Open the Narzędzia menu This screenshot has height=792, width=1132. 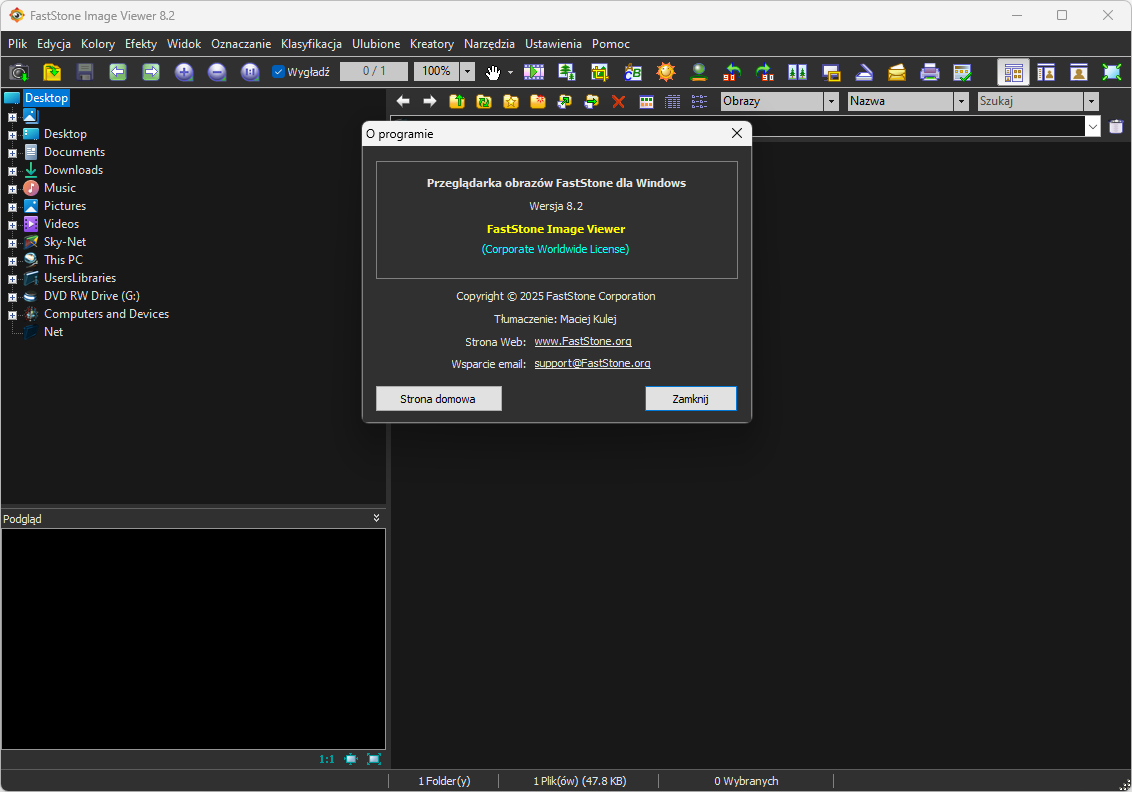click(x=489, y=44)
